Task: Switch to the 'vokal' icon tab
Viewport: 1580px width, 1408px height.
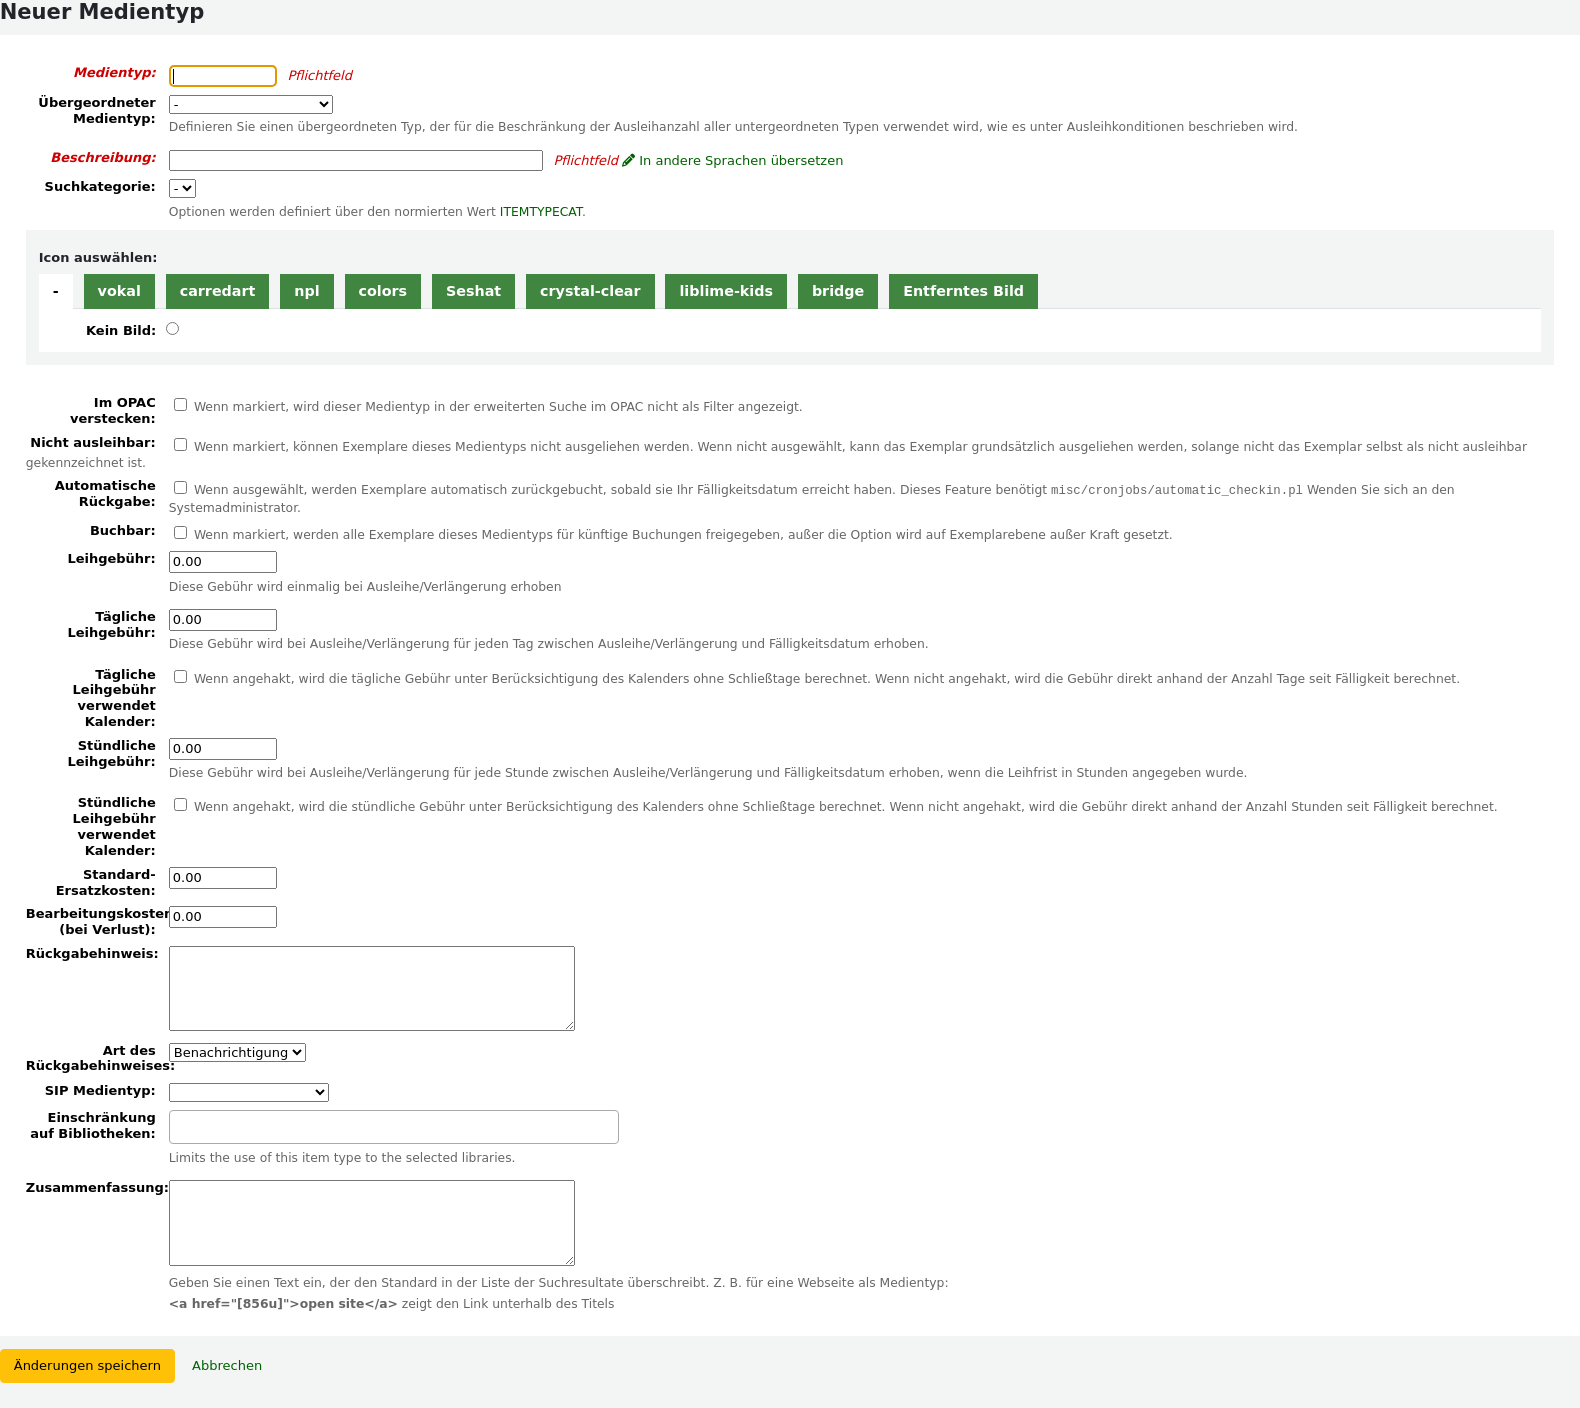Action: pyautogui.click(x=119, y=291)
